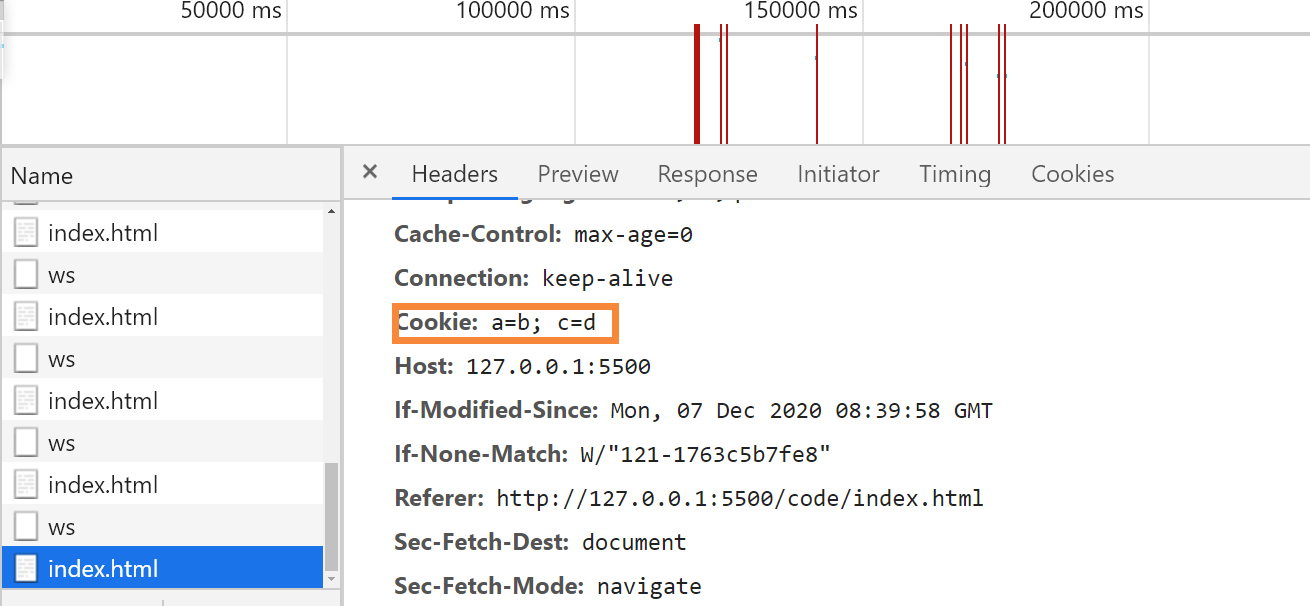This screenshot has height=606, width=1310.
Task: Open the Cookies tab
Action: (1072, 174)
